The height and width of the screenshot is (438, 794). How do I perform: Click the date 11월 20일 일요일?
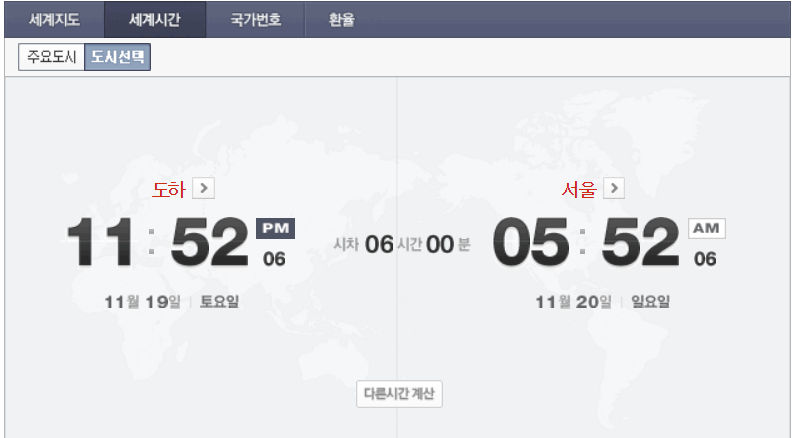603,302
